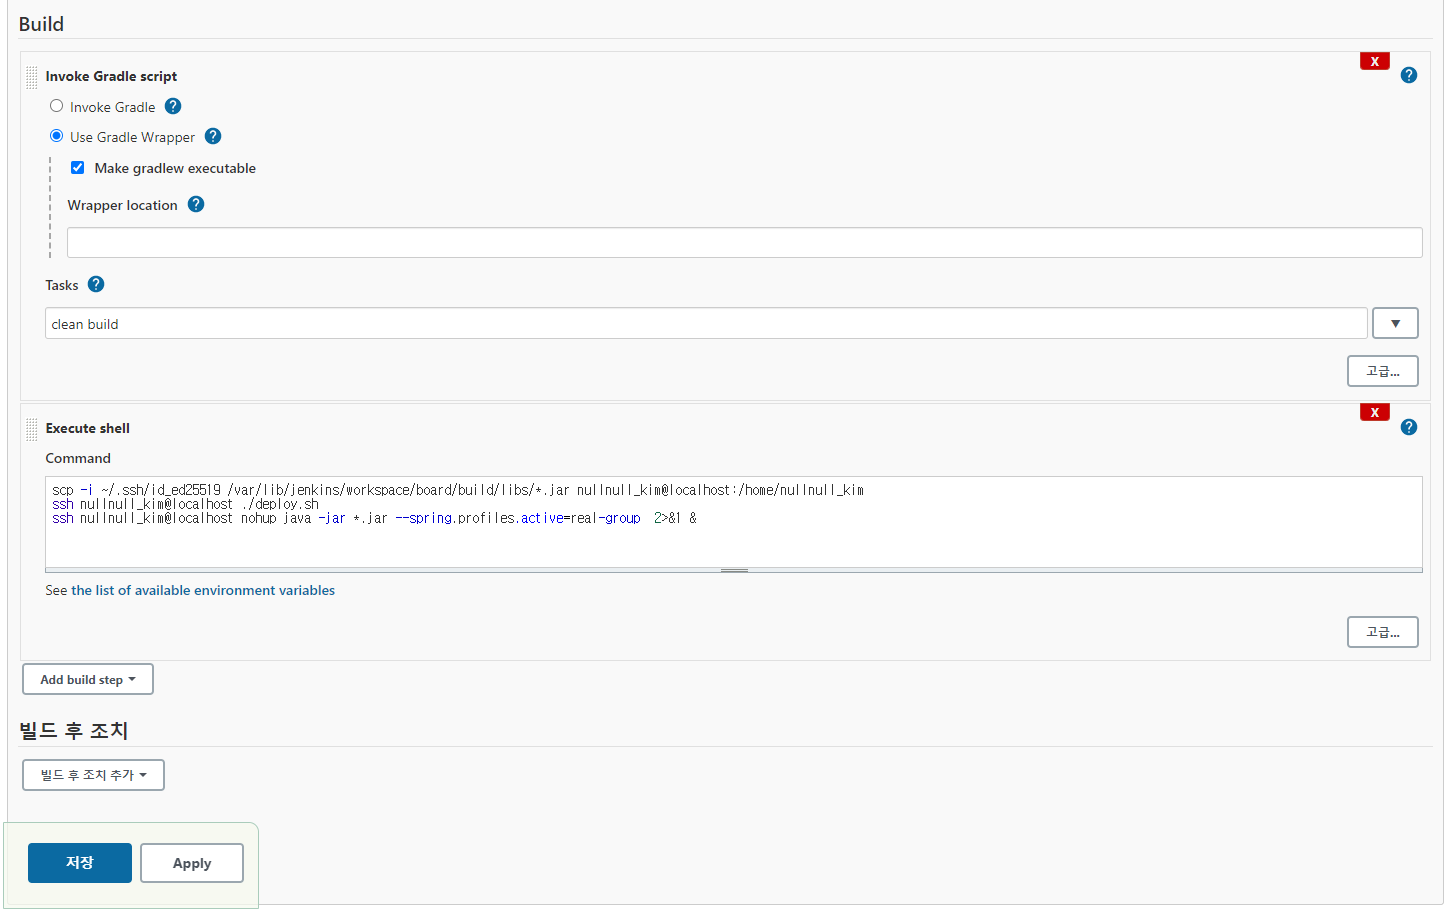Click the Build section heading
The height and width of the screenshot is (911, 1447).
pyautogui.click(x=41, y=24)
